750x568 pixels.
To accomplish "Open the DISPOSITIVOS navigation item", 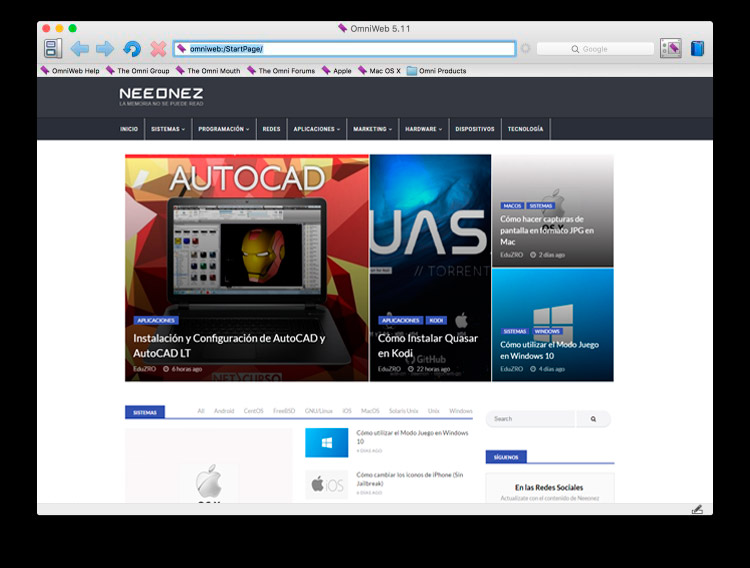I will (x=475, y=129).
